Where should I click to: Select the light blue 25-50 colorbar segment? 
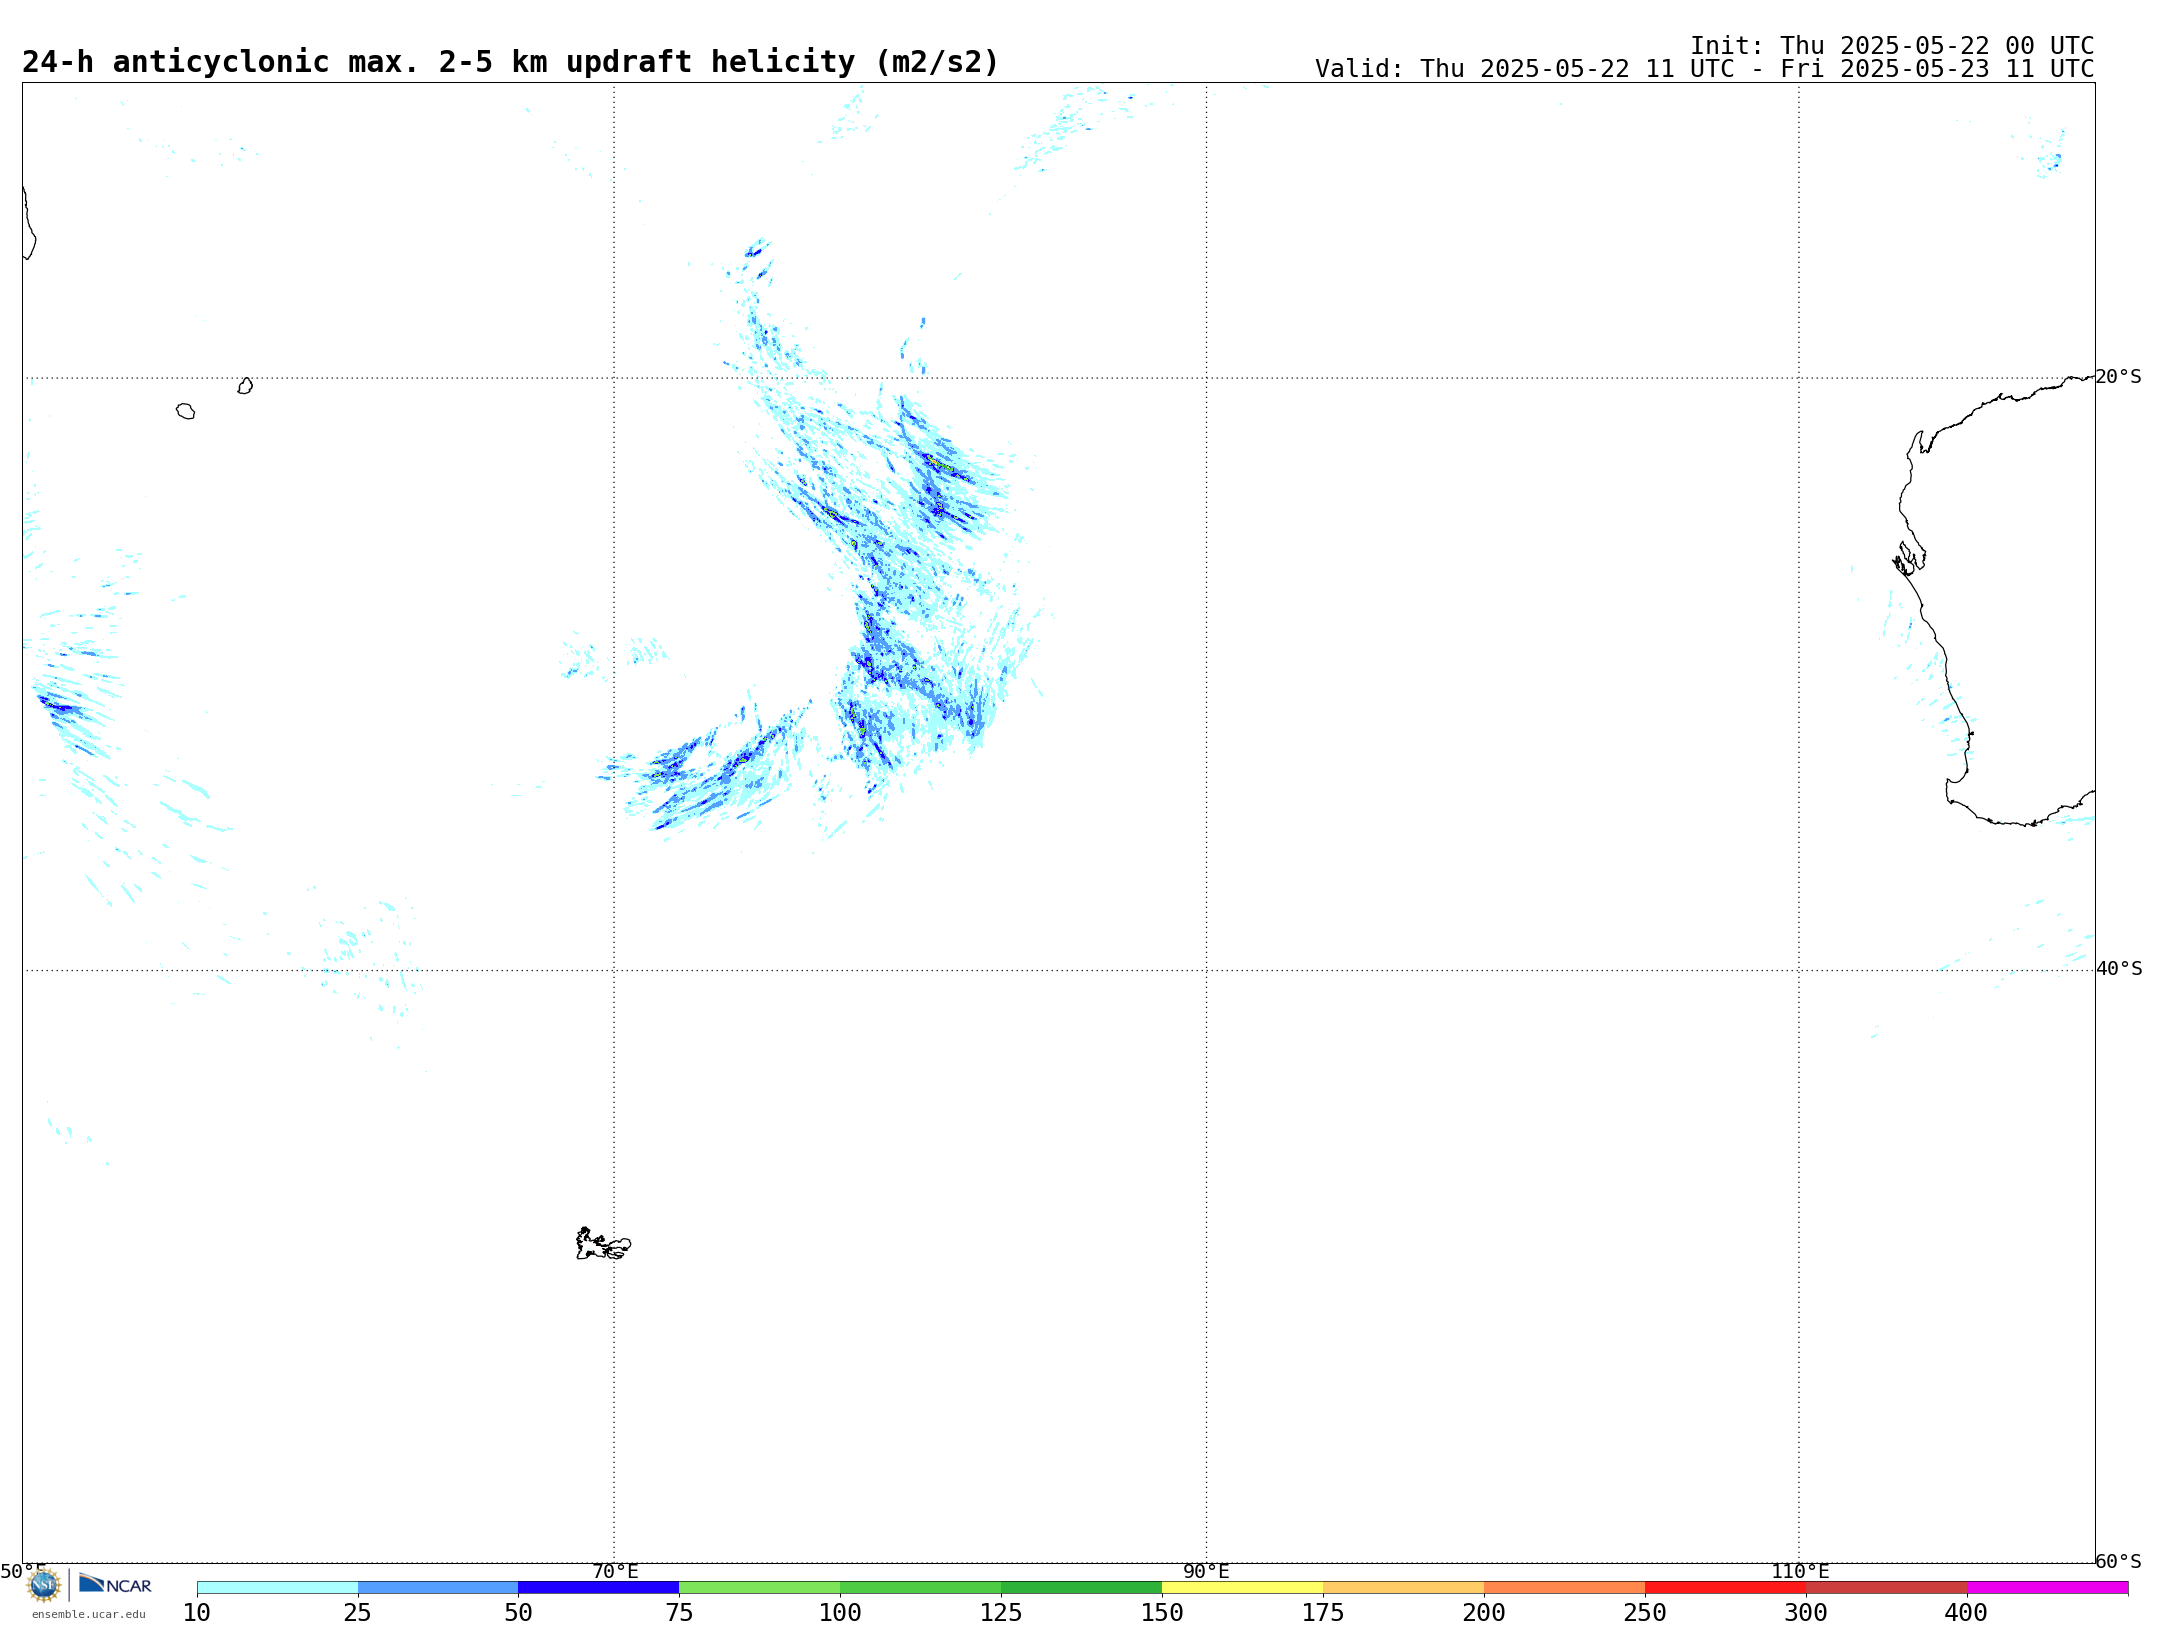click(x=438, y=1588)
